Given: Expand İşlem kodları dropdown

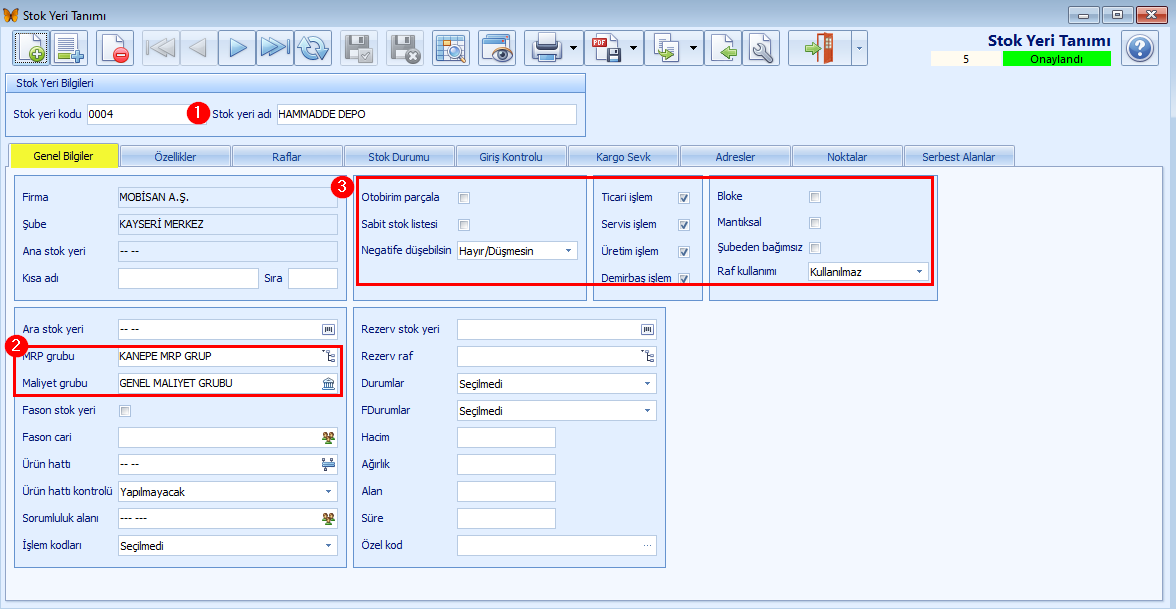Looking at the screenshot, I should coord(328,546).
